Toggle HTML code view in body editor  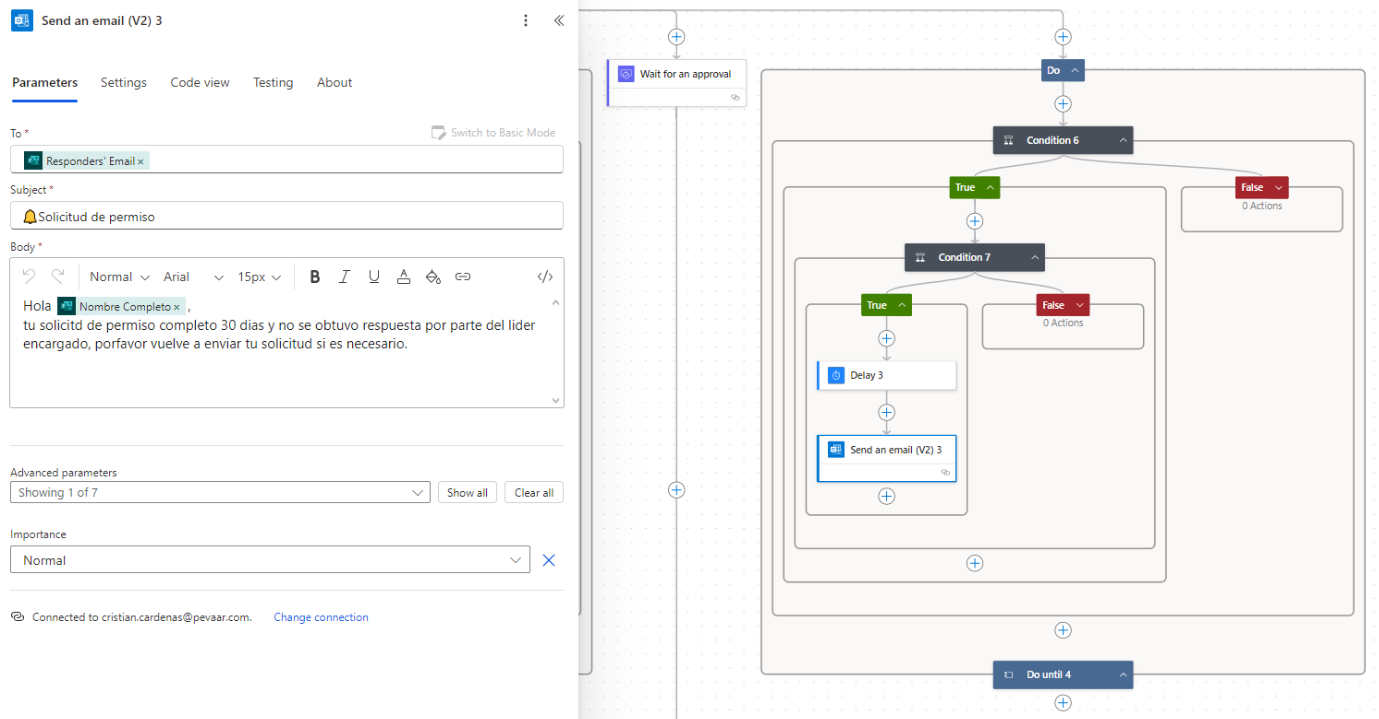[545, 277]
